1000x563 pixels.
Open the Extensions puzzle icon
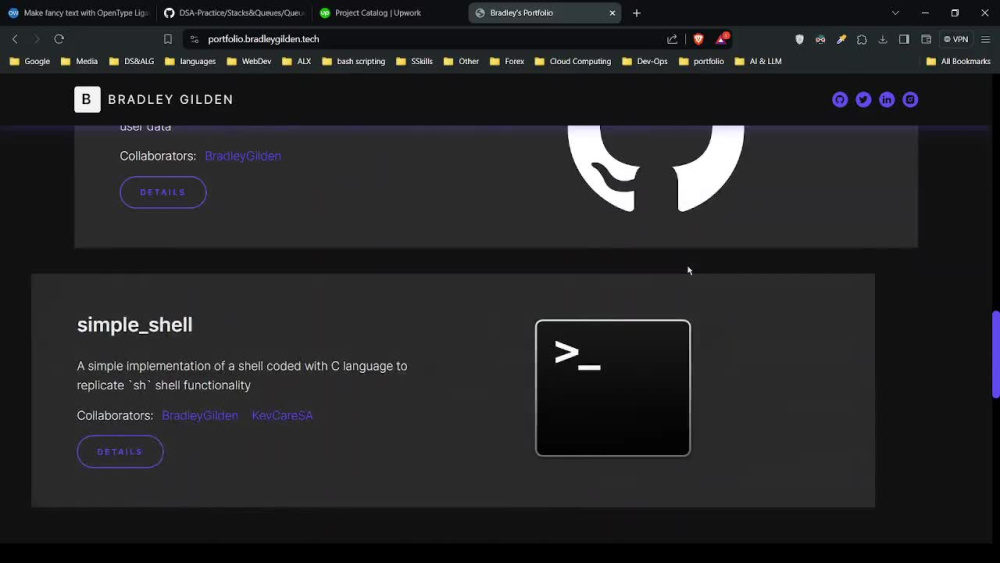[x=862, y=39]
